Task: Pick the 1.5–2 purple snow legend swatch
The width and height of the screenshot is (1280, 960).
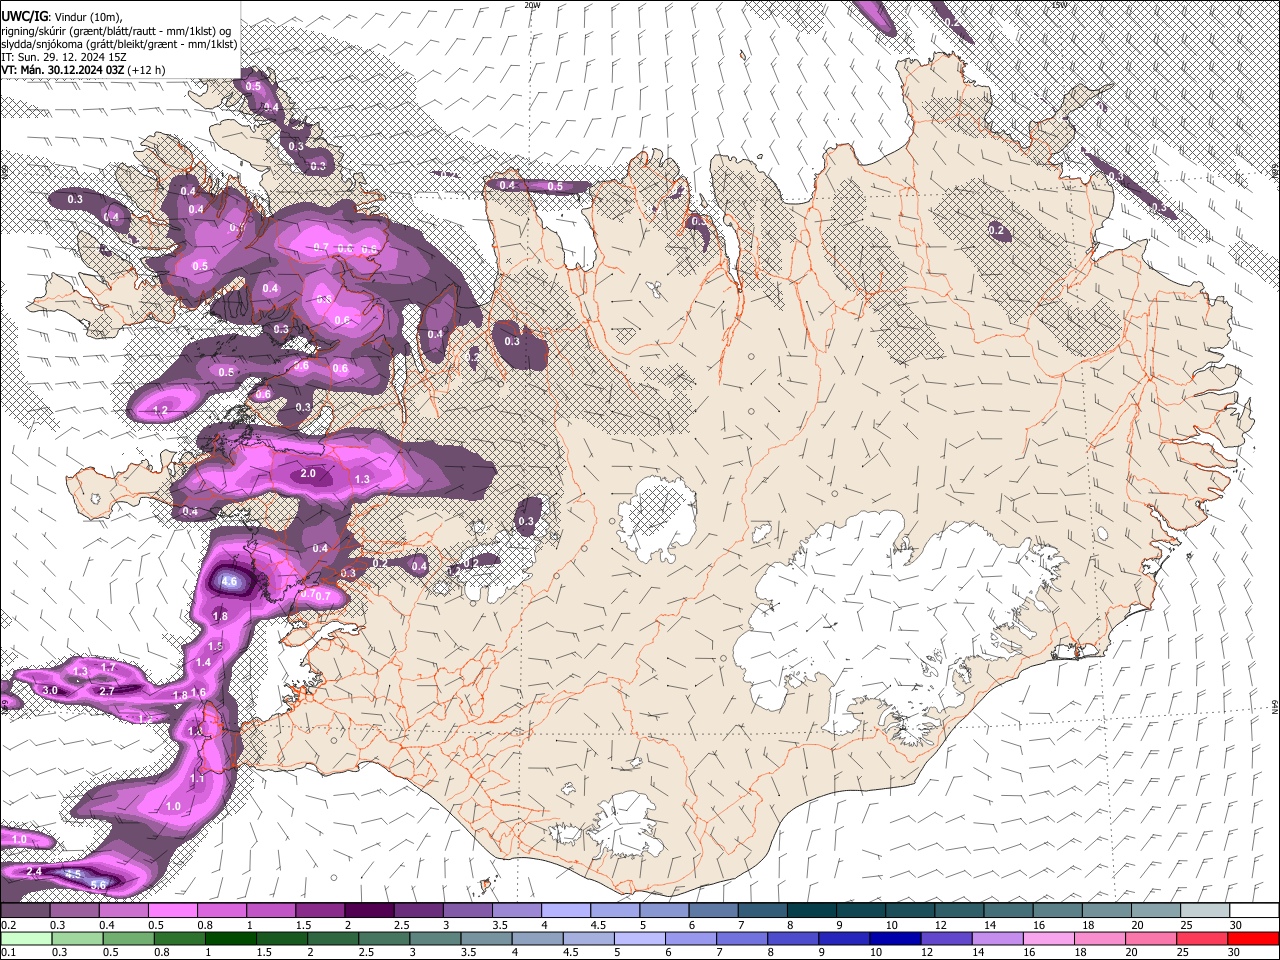Action: pyautogui.click(x=320, y=911)
